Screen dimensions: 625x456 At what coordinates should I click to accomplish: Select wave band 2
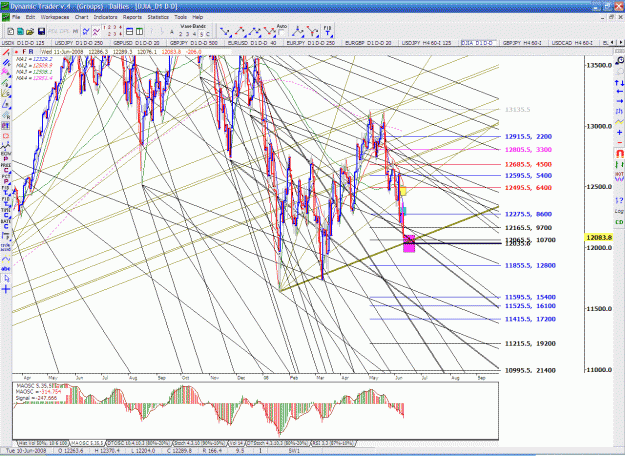coord(181,34)
